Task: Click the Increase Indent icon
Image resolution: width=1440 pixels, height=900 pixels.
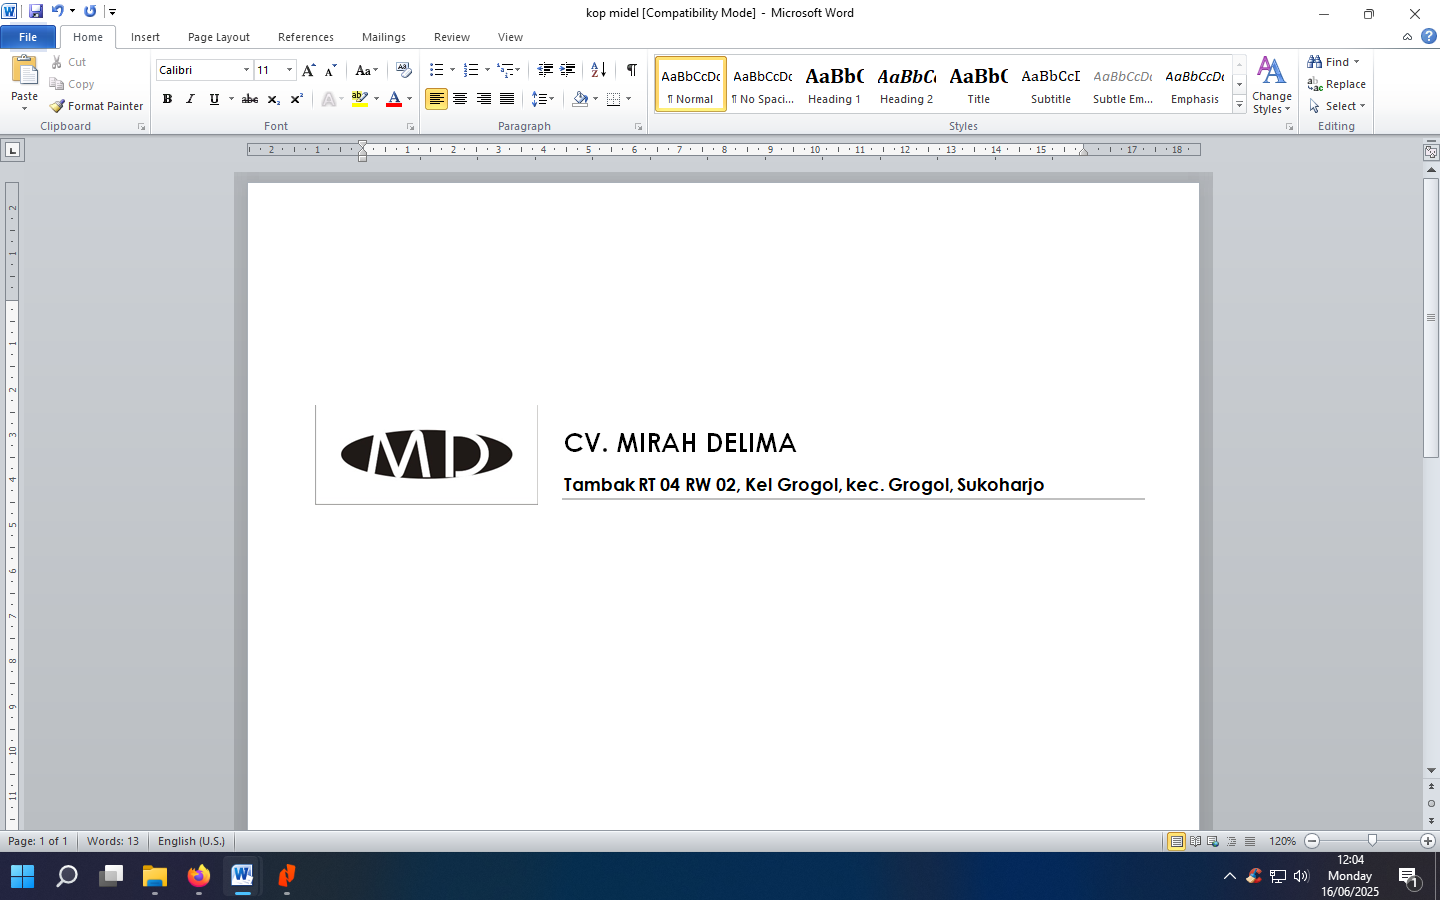Action: coord(567,70)
